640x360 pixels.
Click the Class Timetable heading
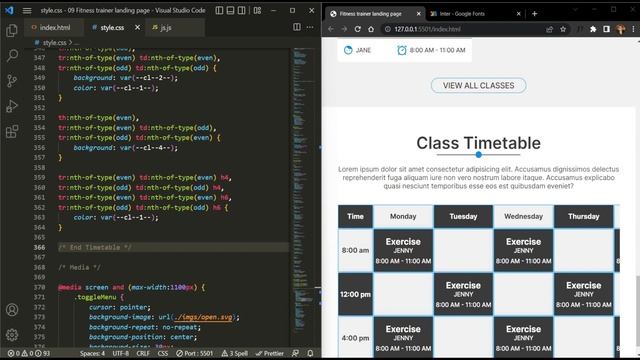click(x=478, y=143)
